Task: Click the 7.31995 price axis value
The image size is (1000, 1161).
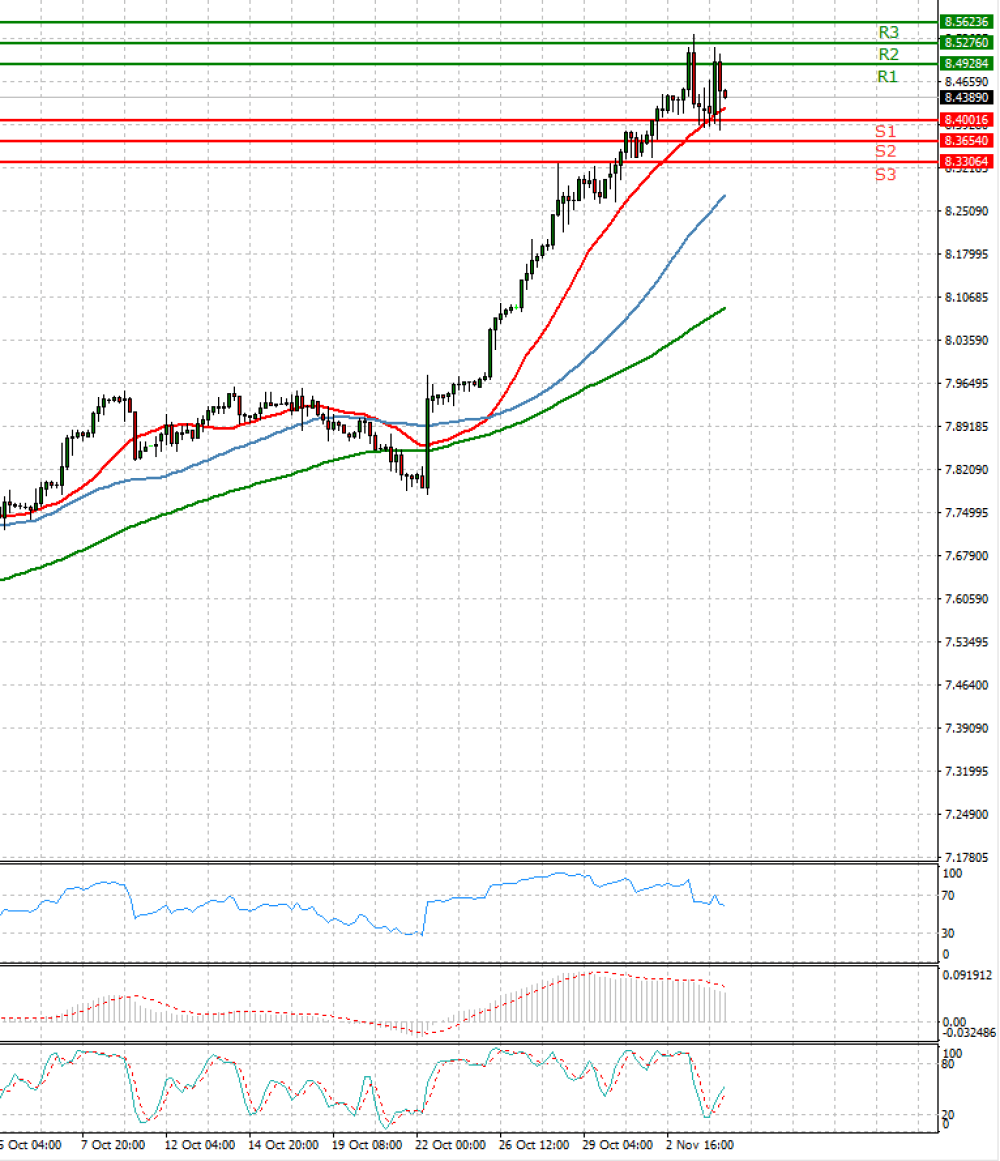Action: point(966,771)
